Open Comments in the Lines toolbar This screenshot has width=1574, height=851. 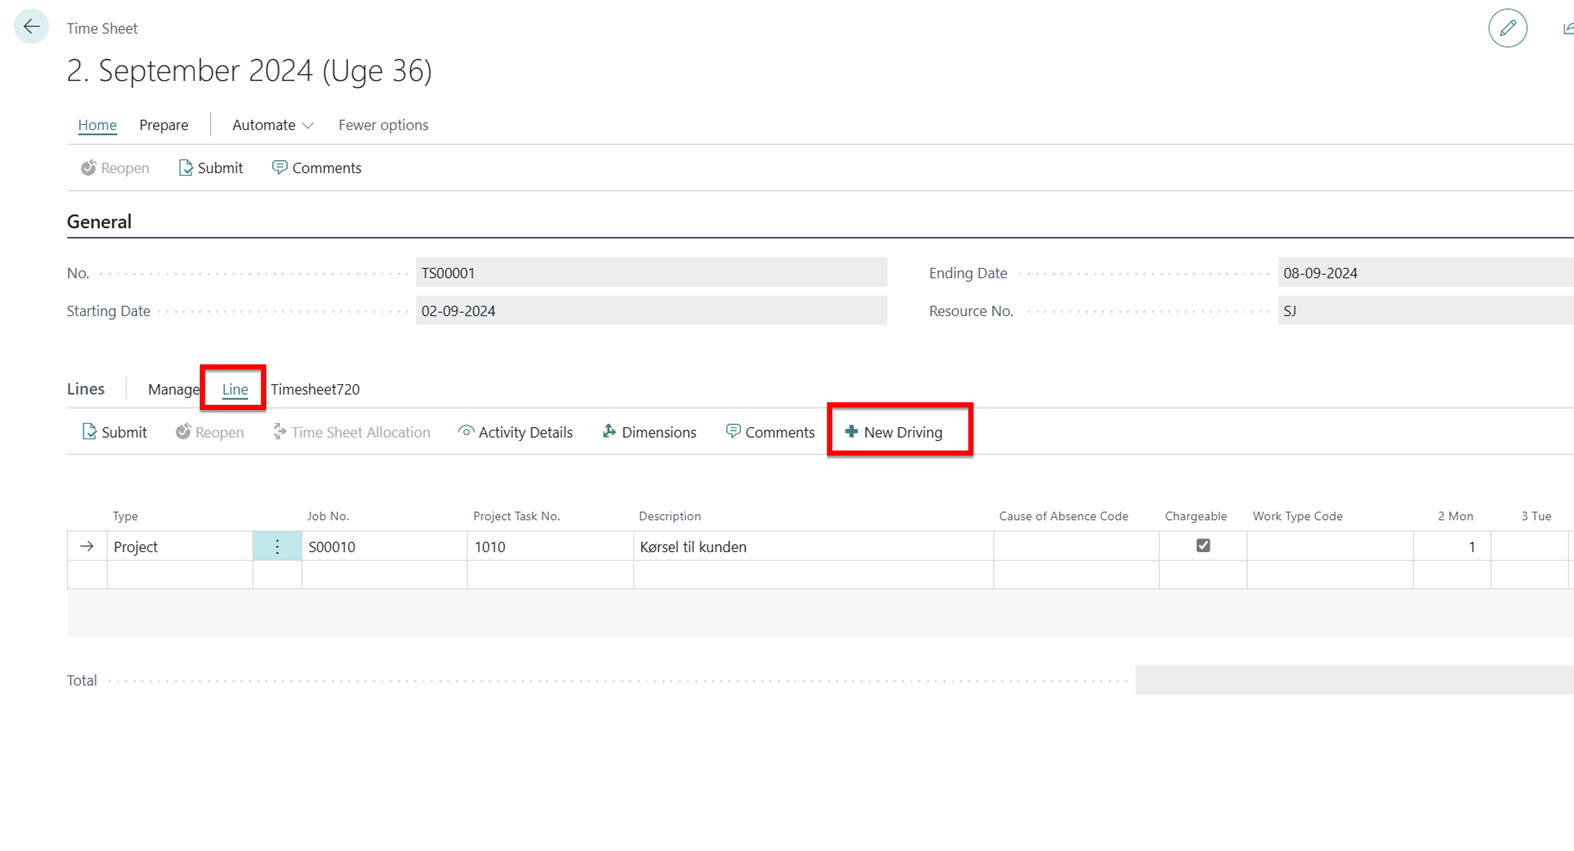pos(770,432)
